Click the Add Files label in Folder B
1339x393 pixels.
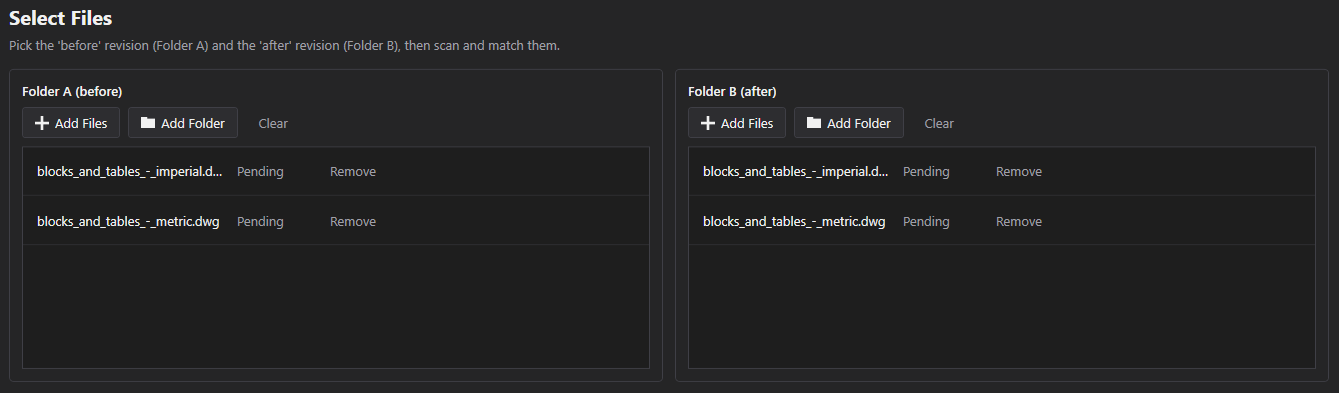point(747,123)
